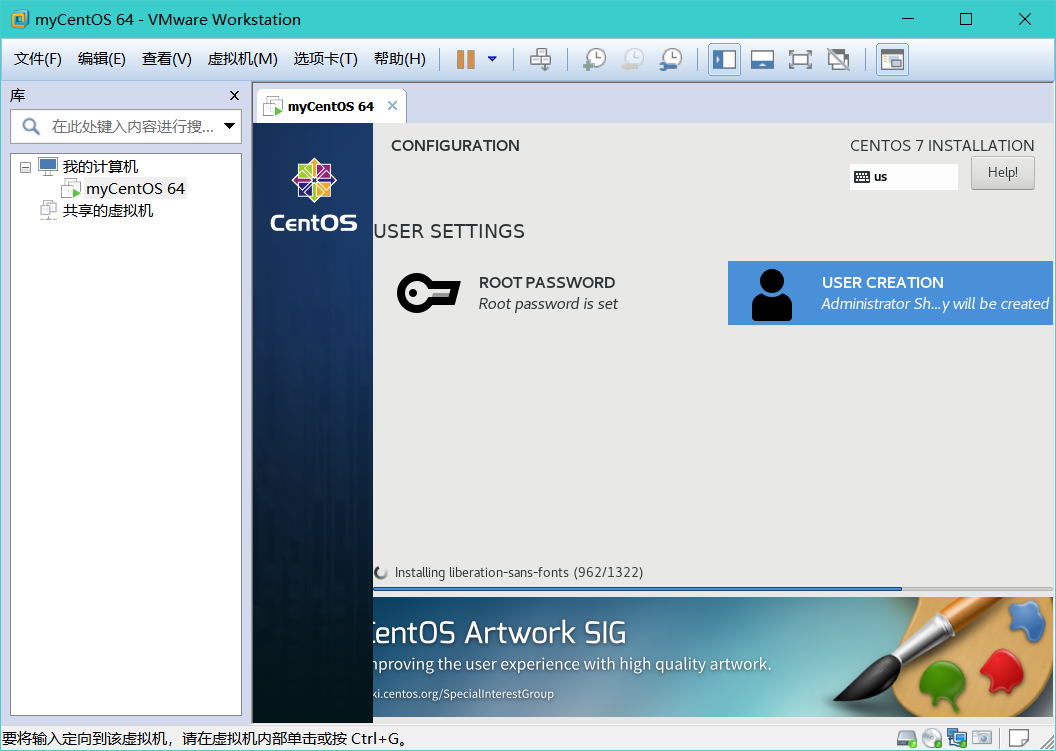Toggle the library sidebar view button
The width and height of the screenshot is (1056, 751).
pyautogui.click(x=725, y=59)
